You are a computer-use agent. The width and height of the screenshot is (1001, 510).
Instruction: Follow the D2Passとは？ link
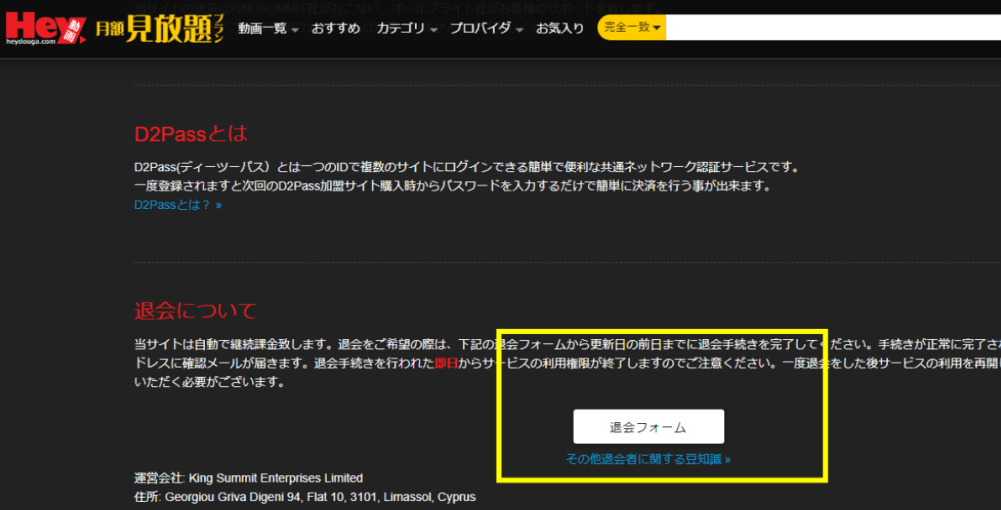[178, 206]
